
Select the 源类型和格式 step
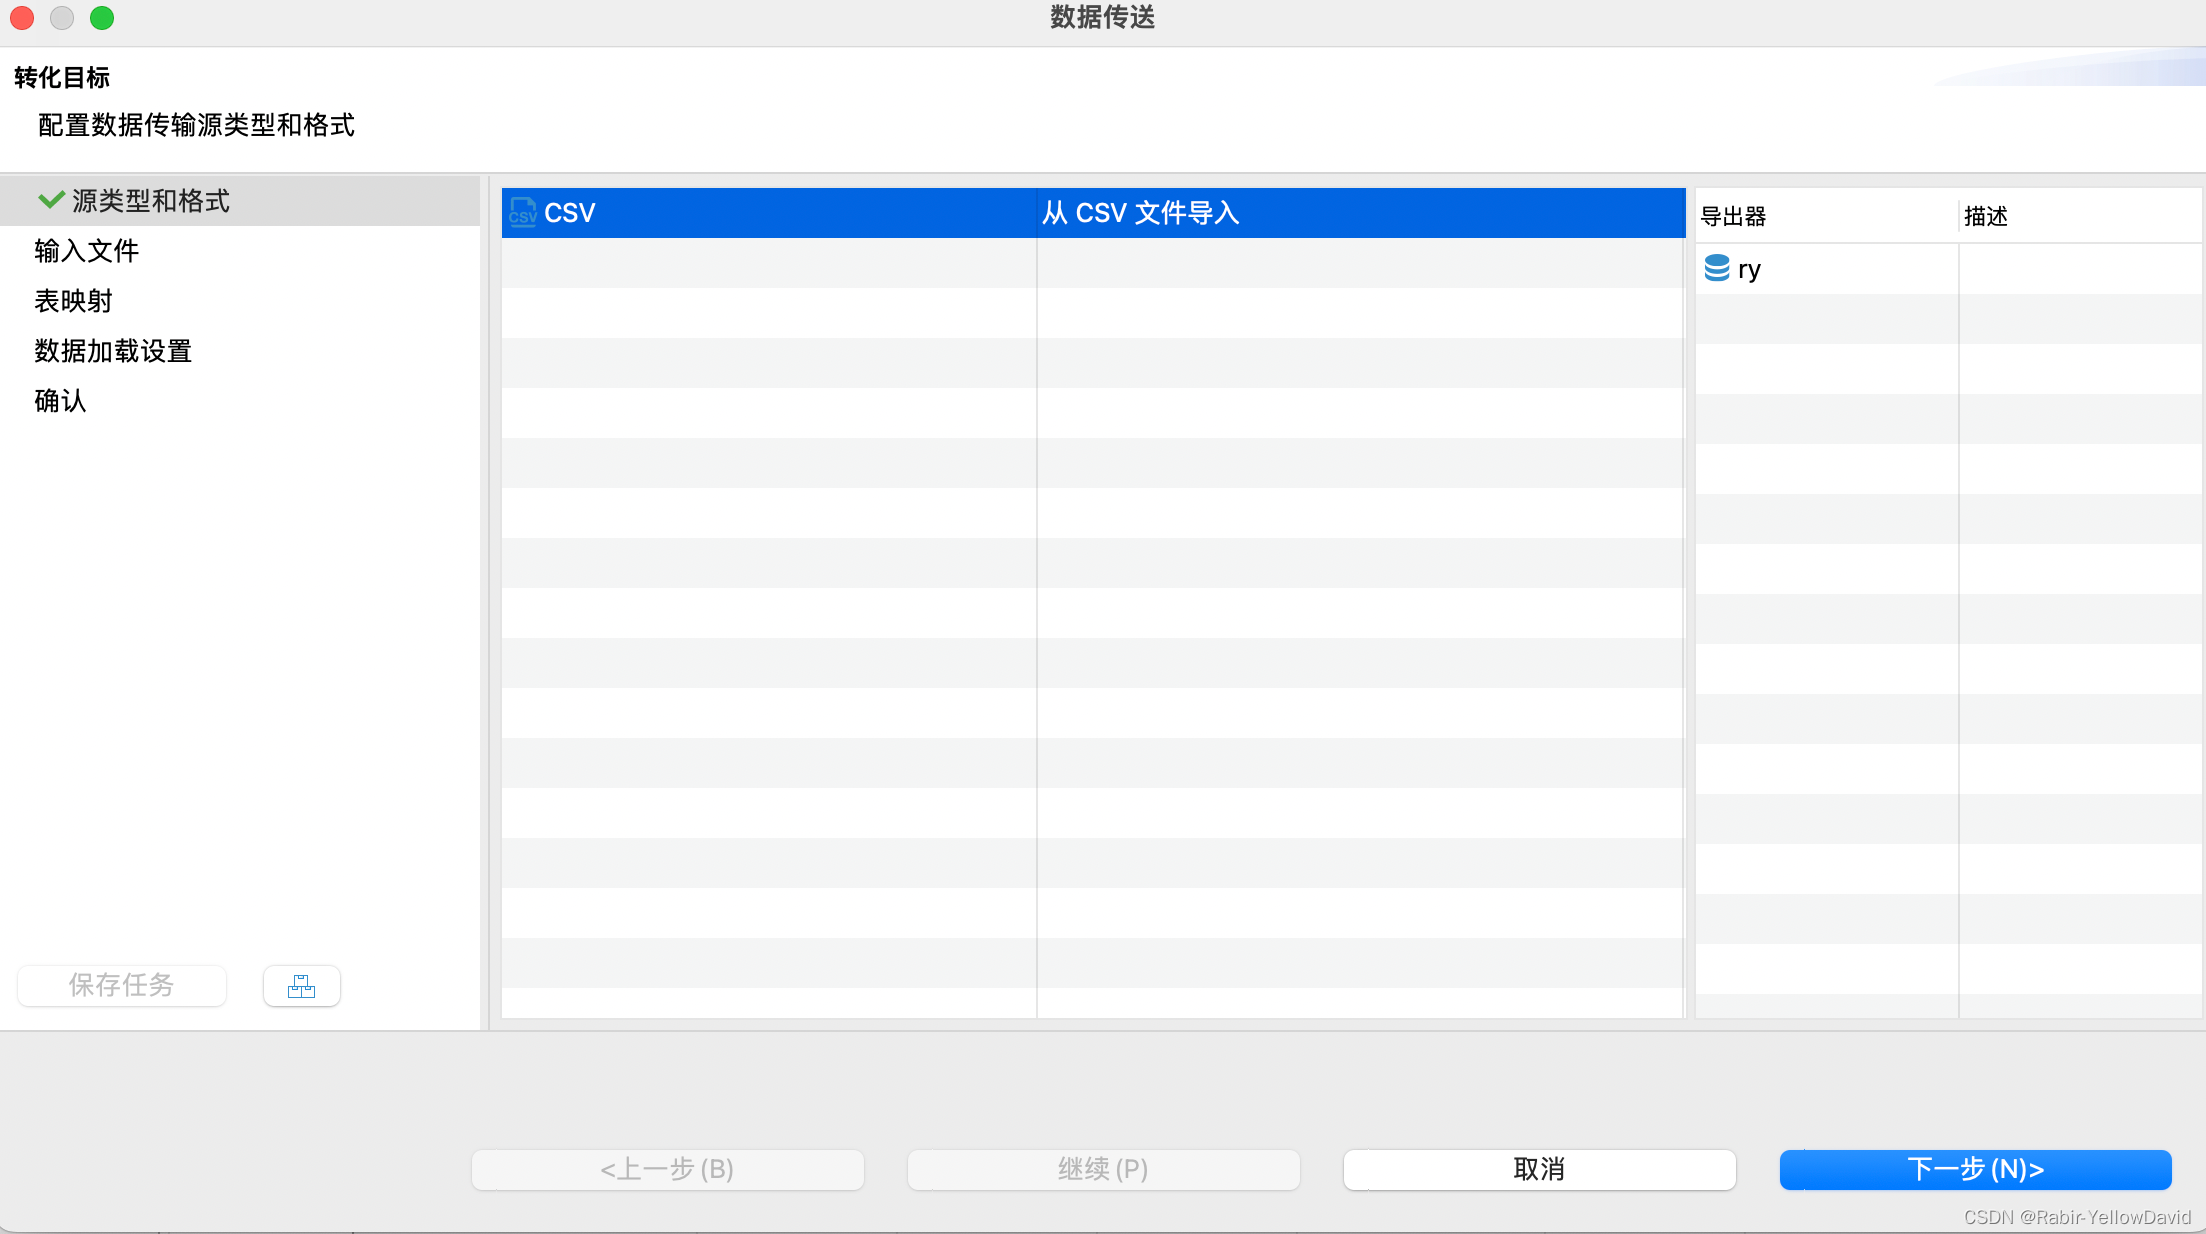(240, 201)
